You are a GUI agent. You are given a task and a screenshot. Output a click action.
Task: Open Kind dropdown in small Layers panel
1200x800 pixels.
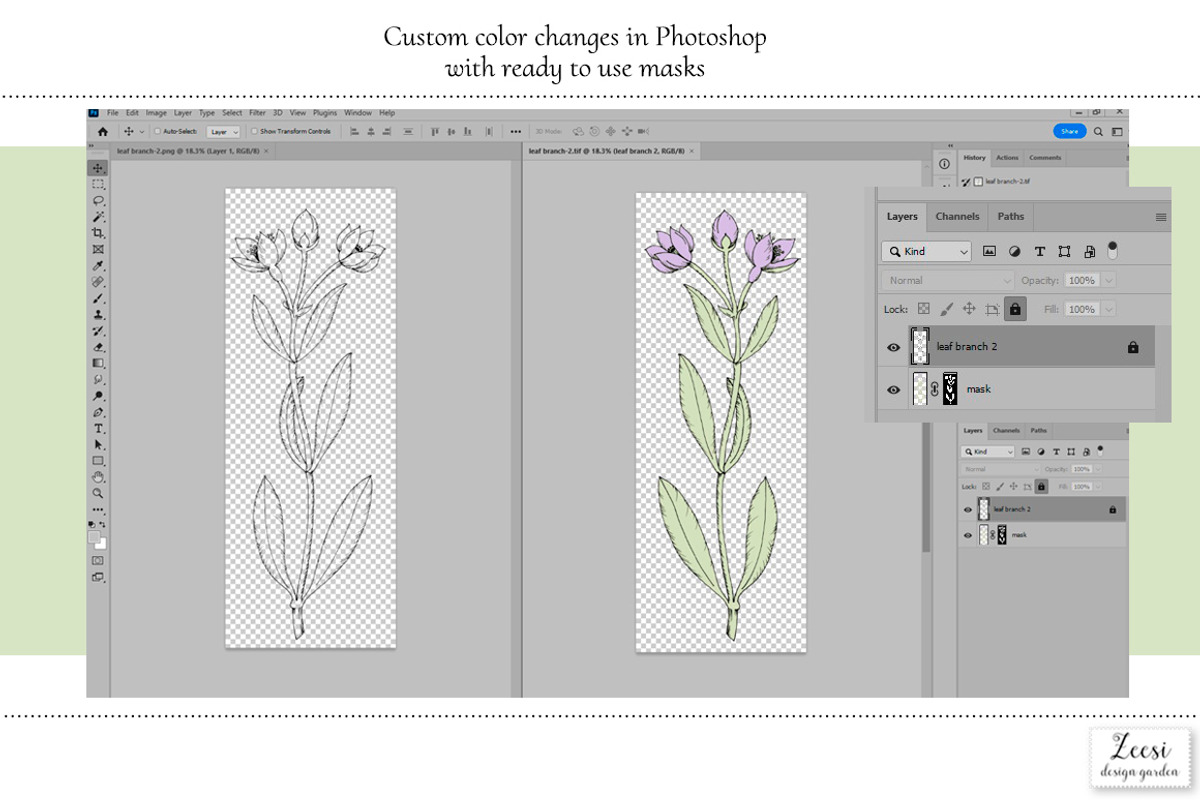(987, 452)
